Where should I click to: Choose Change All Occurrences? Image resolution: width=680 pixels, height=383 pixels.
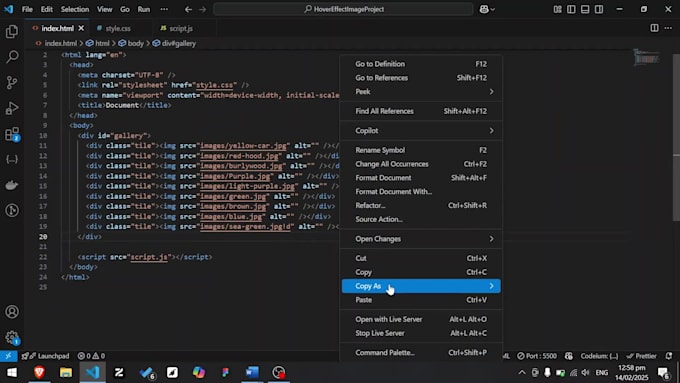[x=421, y=164]
